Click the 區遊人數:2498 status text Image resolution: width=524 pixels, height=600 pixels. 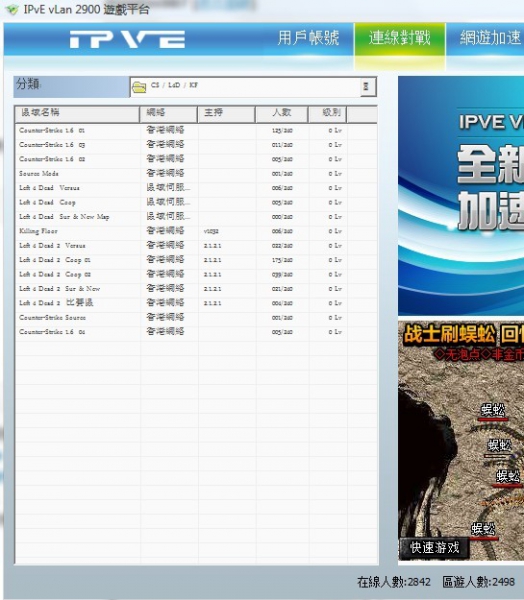(x=478, y=582)
